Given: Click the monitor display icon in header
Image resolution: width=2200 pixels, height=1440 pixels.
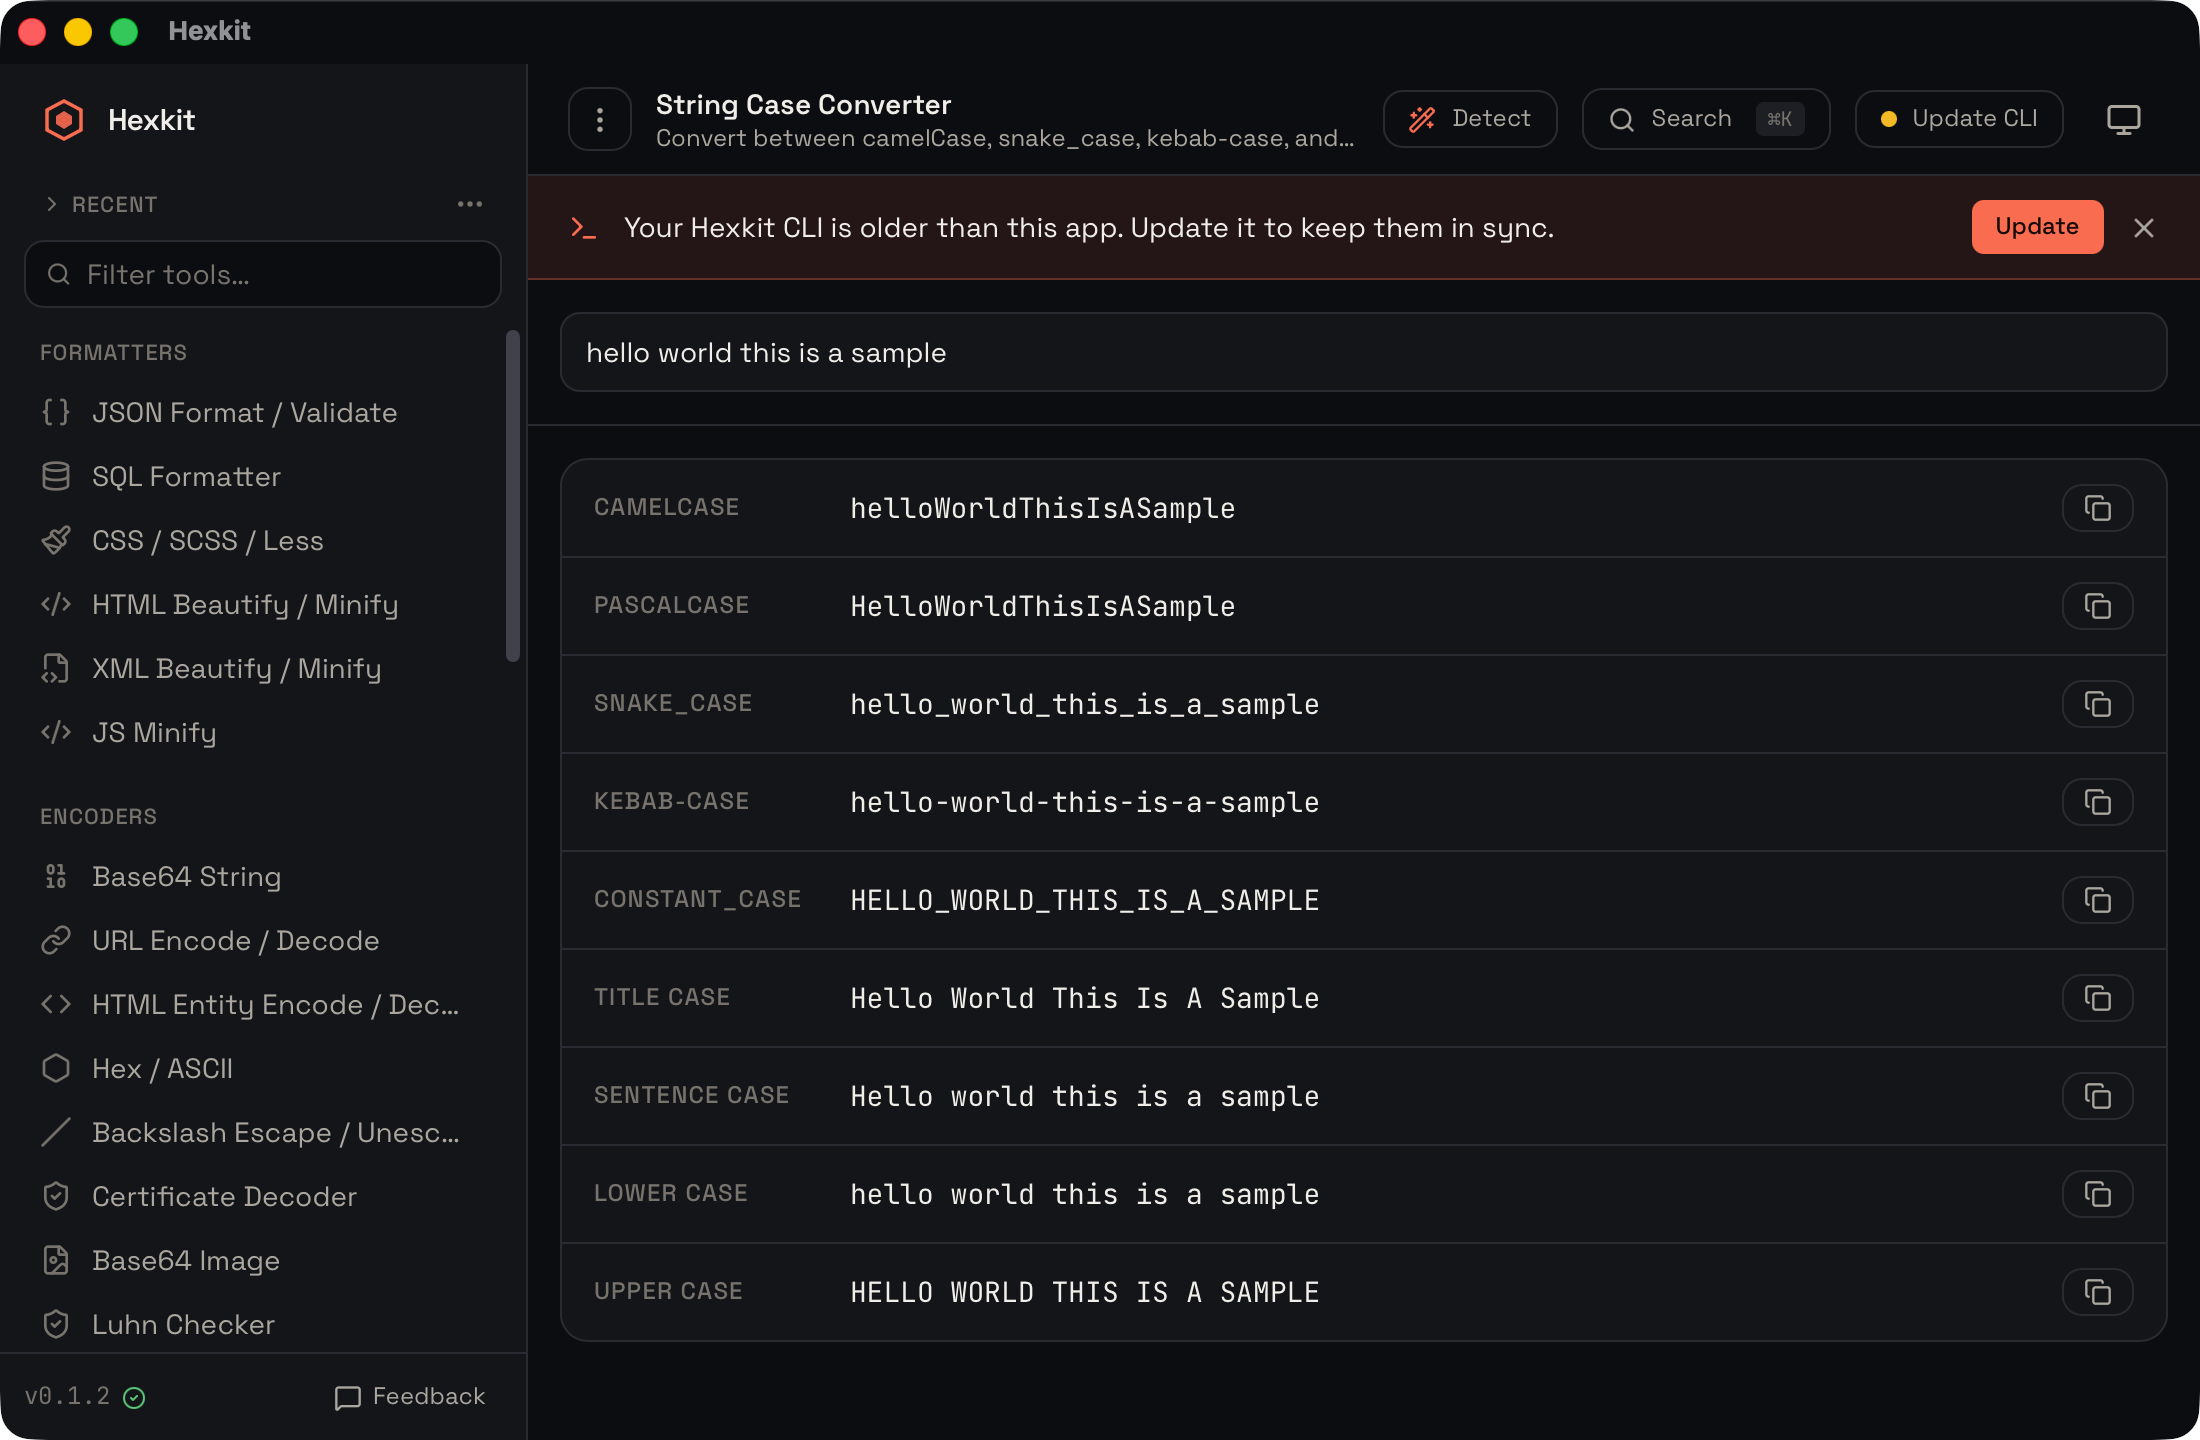Looking at the screenshot, I should click(2123, 120).
